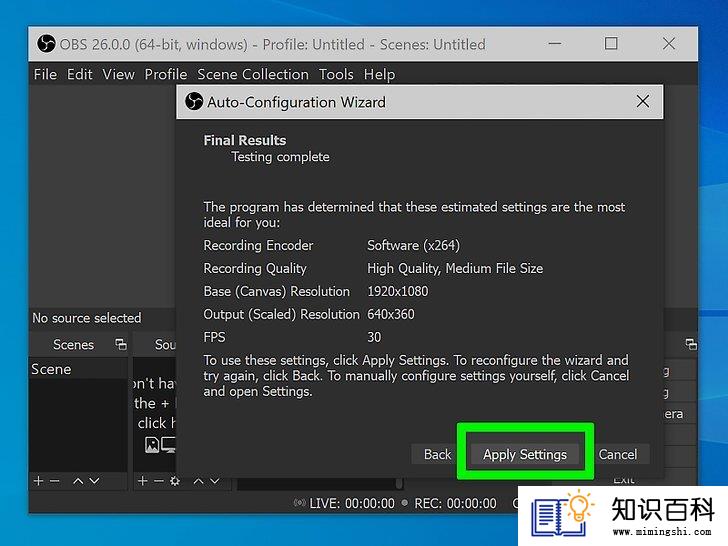
Task: Remove source with minus icon
Action: point(158,481)
